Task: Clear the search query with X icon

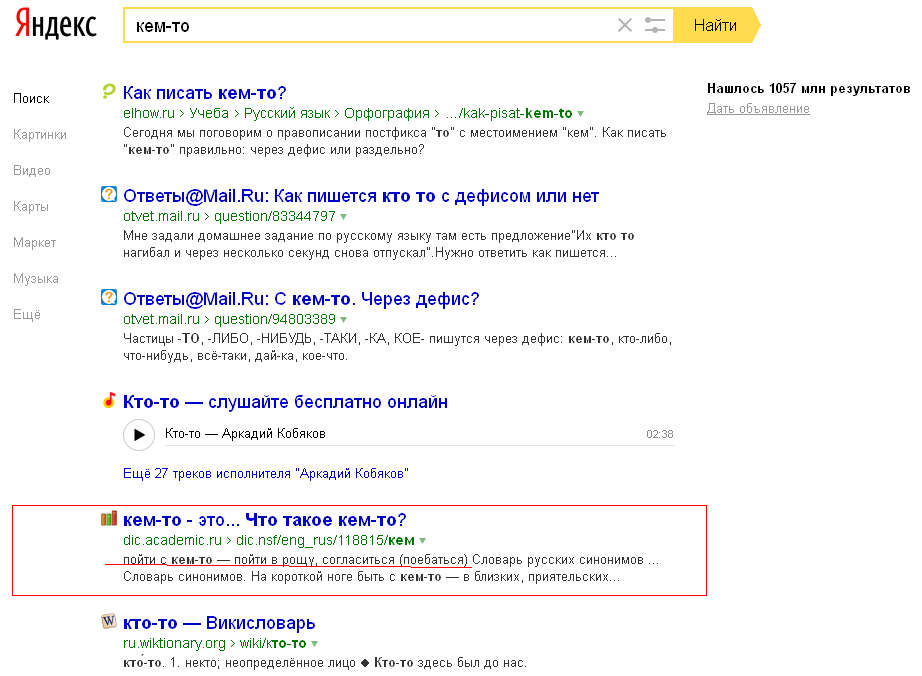Action: (625, 26)
